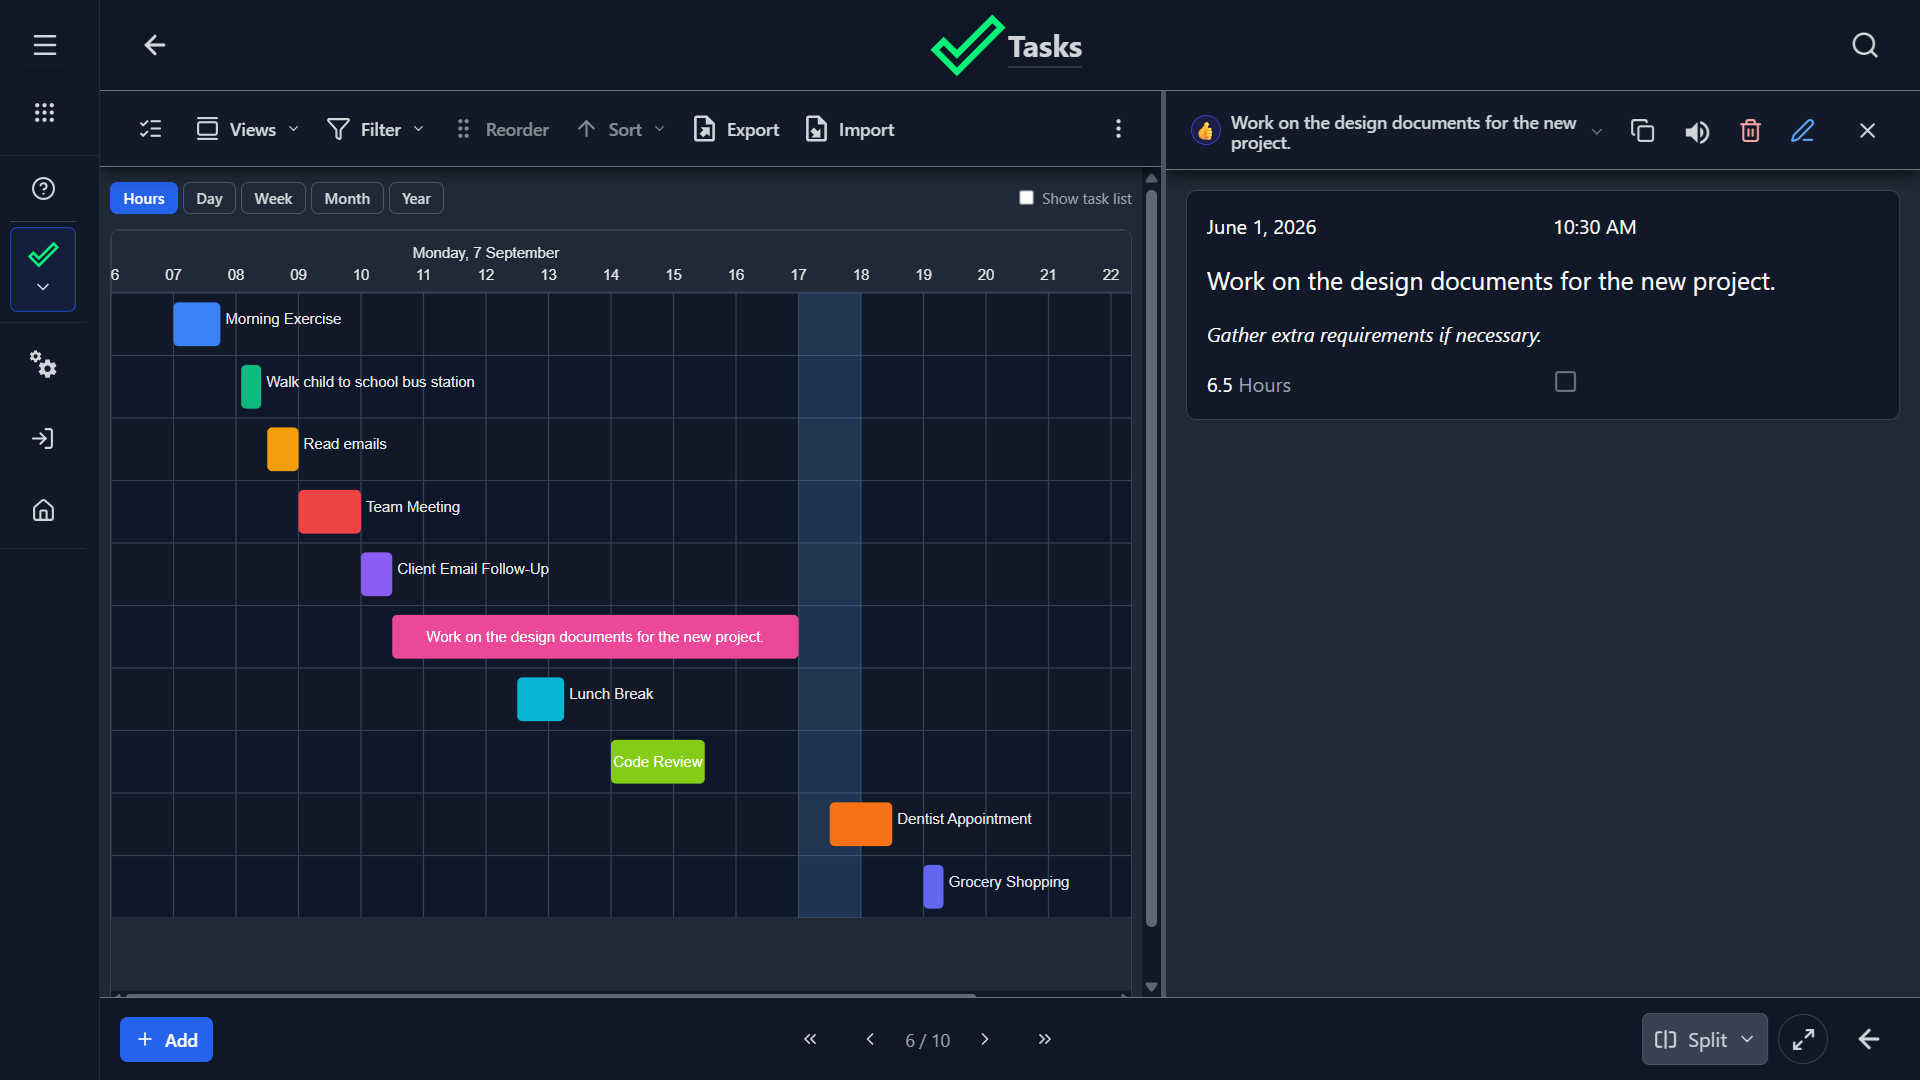1920x1080 pixels.
Task: Edit the task with pencil icon
Action: (1802, 131)
